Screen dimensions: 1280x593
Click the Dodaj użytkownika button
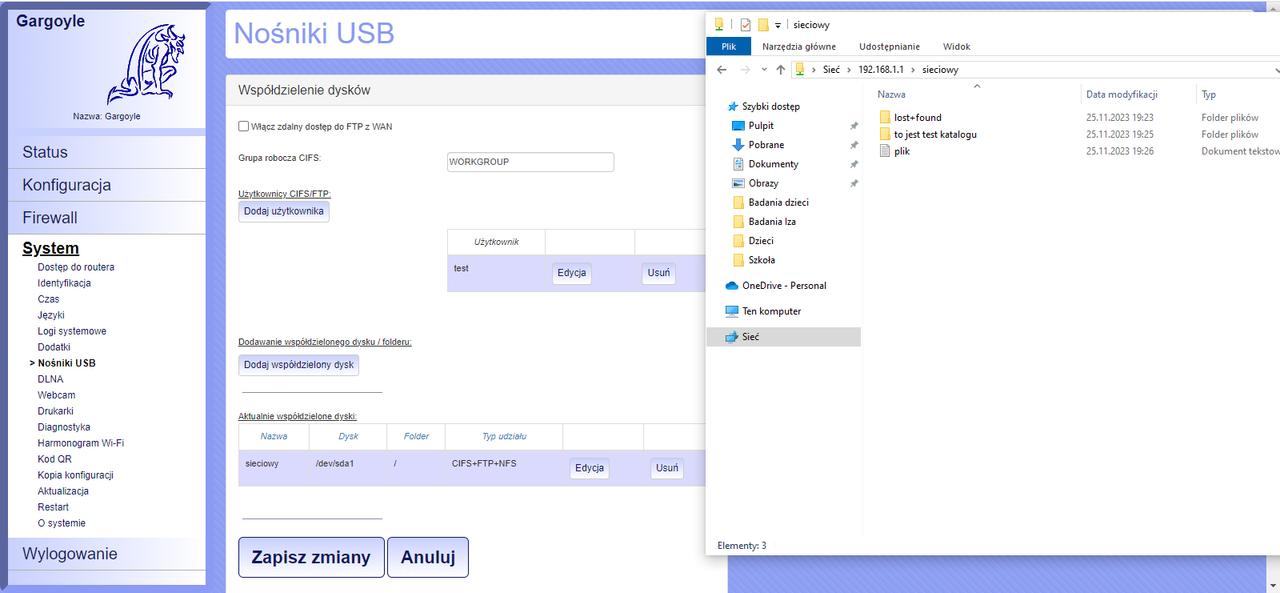coord(284,212)
